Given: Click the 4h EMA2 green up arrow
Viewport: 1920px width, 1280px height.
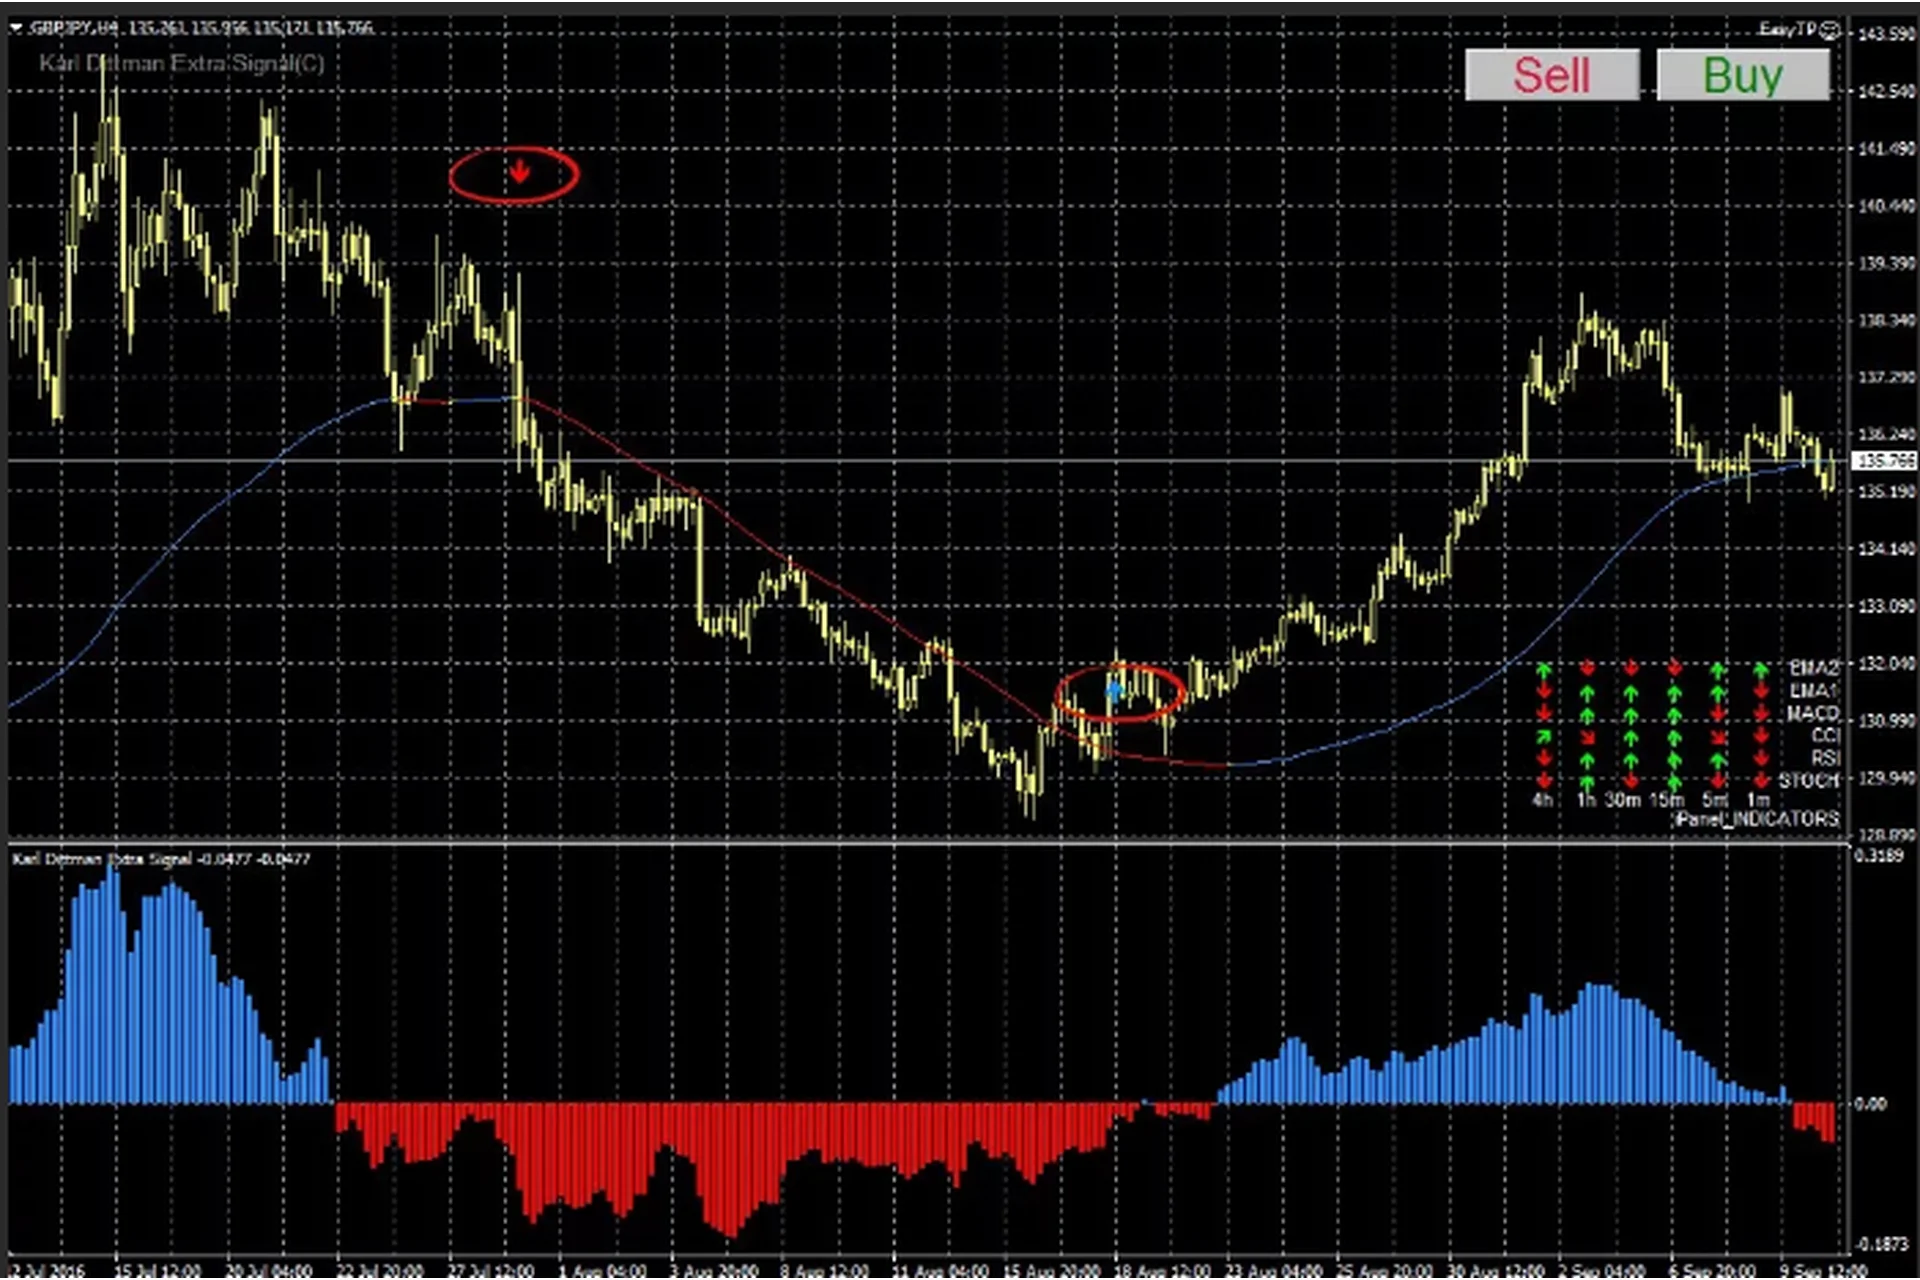Looking at the screenshot, I should [x=1543, y=669].
